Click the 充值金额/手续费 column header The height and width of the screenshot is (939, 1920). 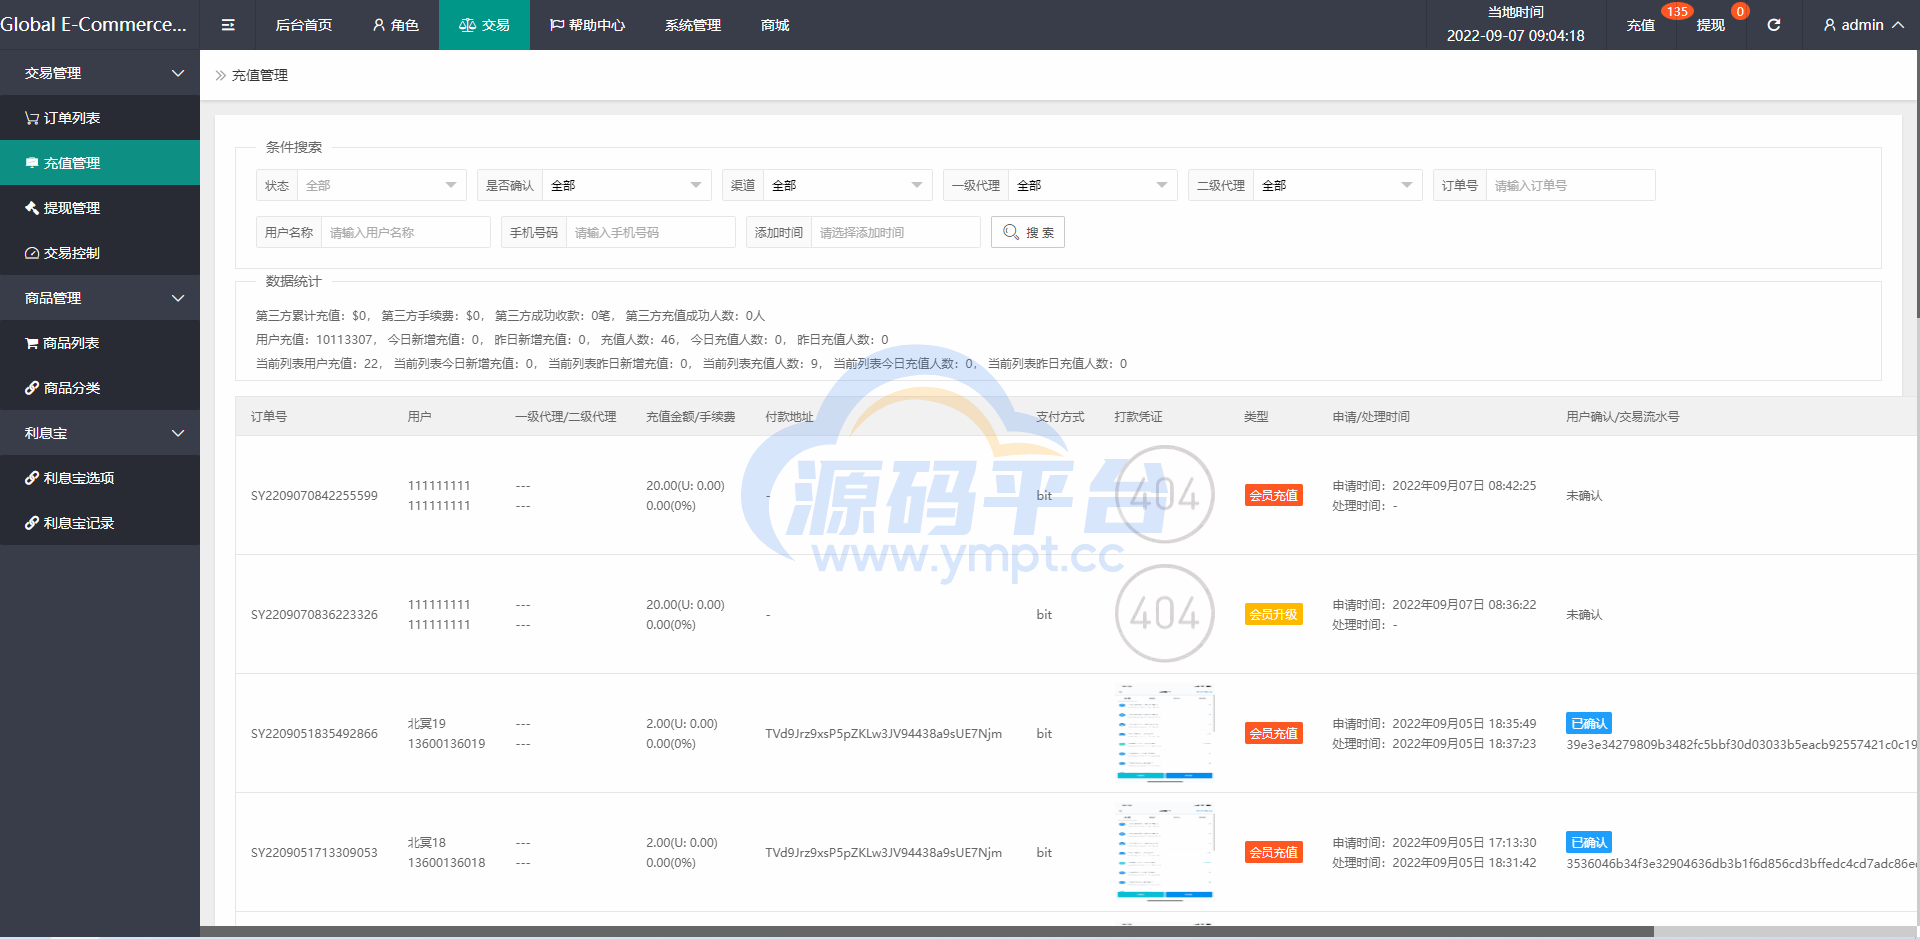[x=690, y=416]
